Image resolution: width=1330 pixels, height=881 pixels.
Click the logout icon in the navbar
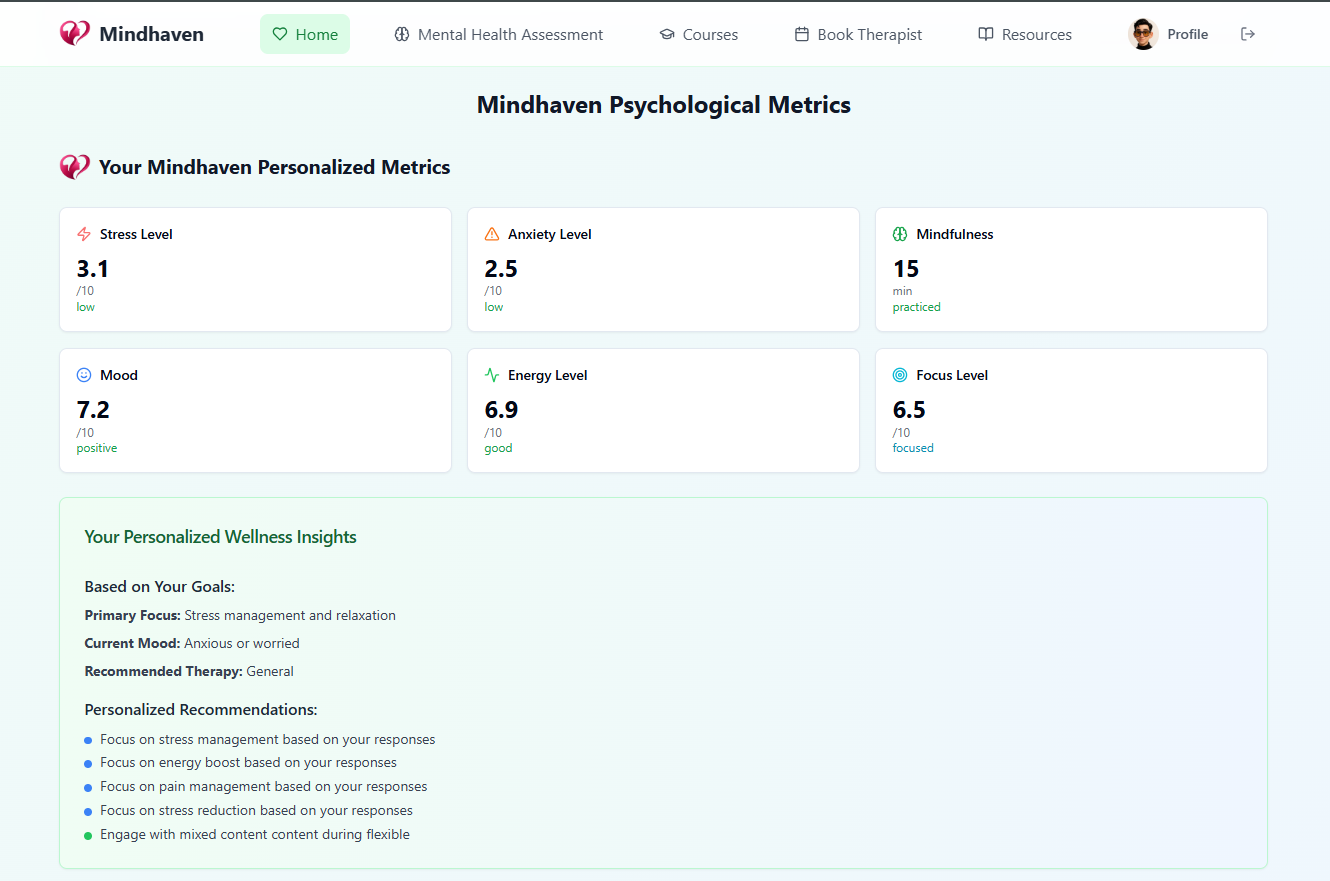coord(1248,33)
